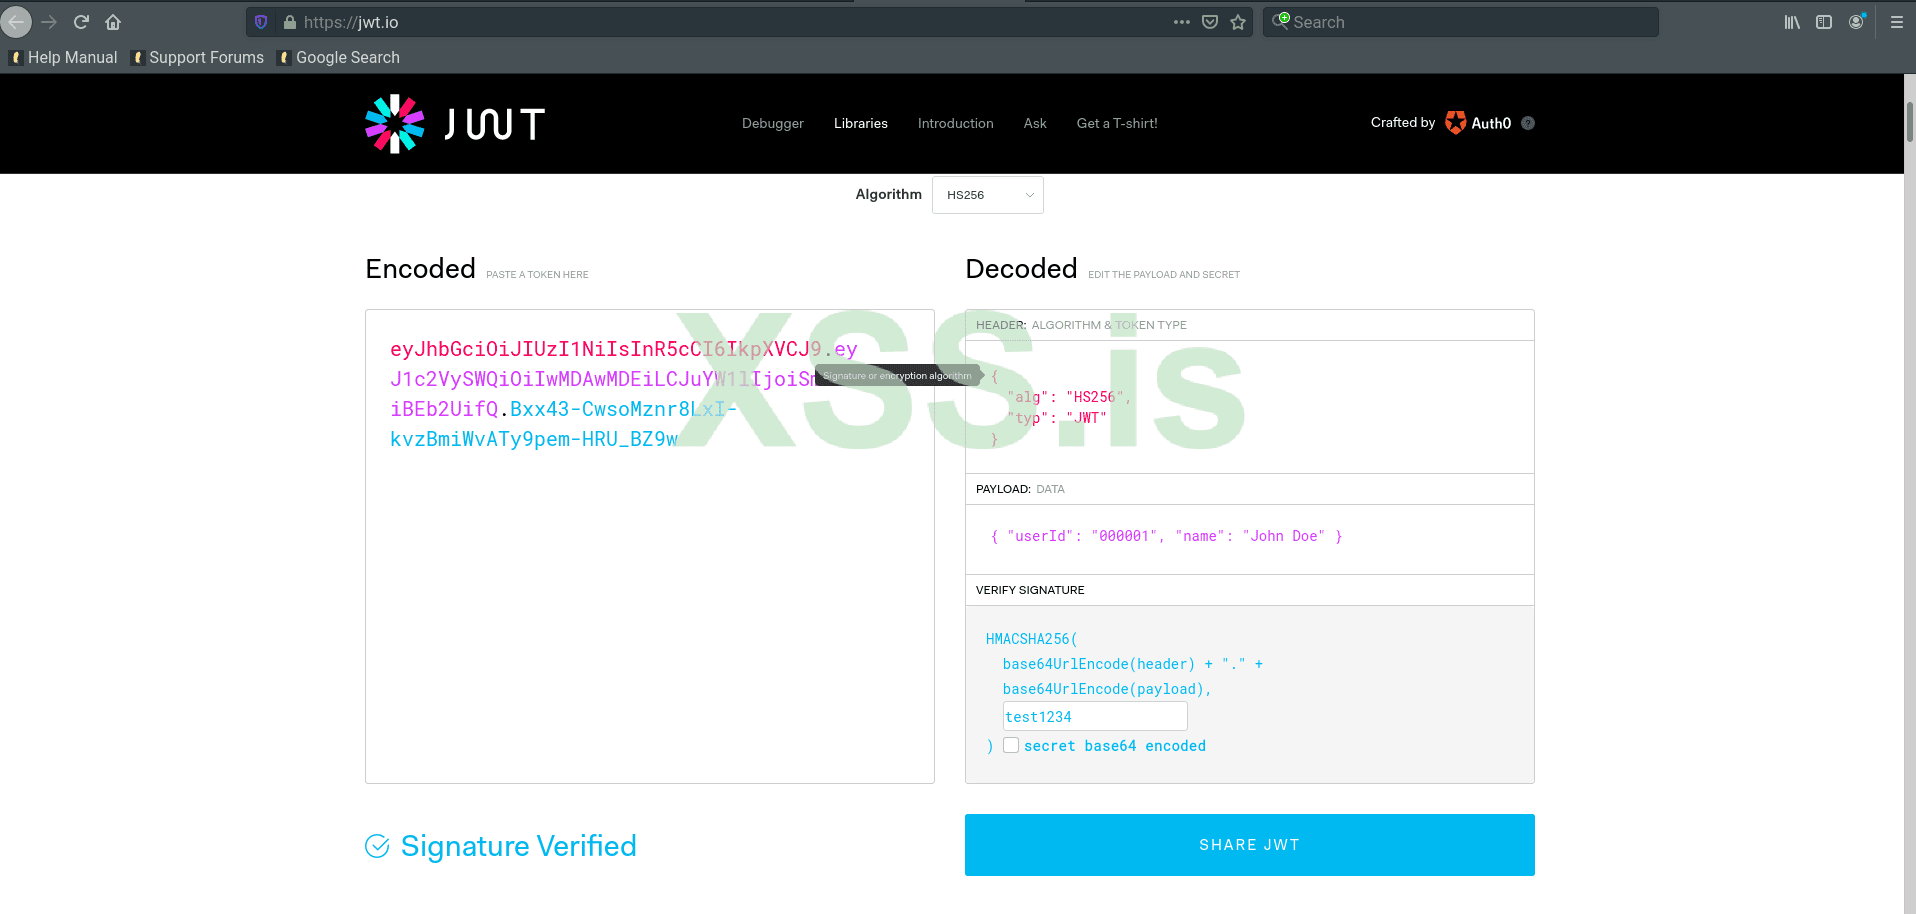Go to the Debugger section
This screenshot has height=914, width=1916.
click(x=773, y=123)
